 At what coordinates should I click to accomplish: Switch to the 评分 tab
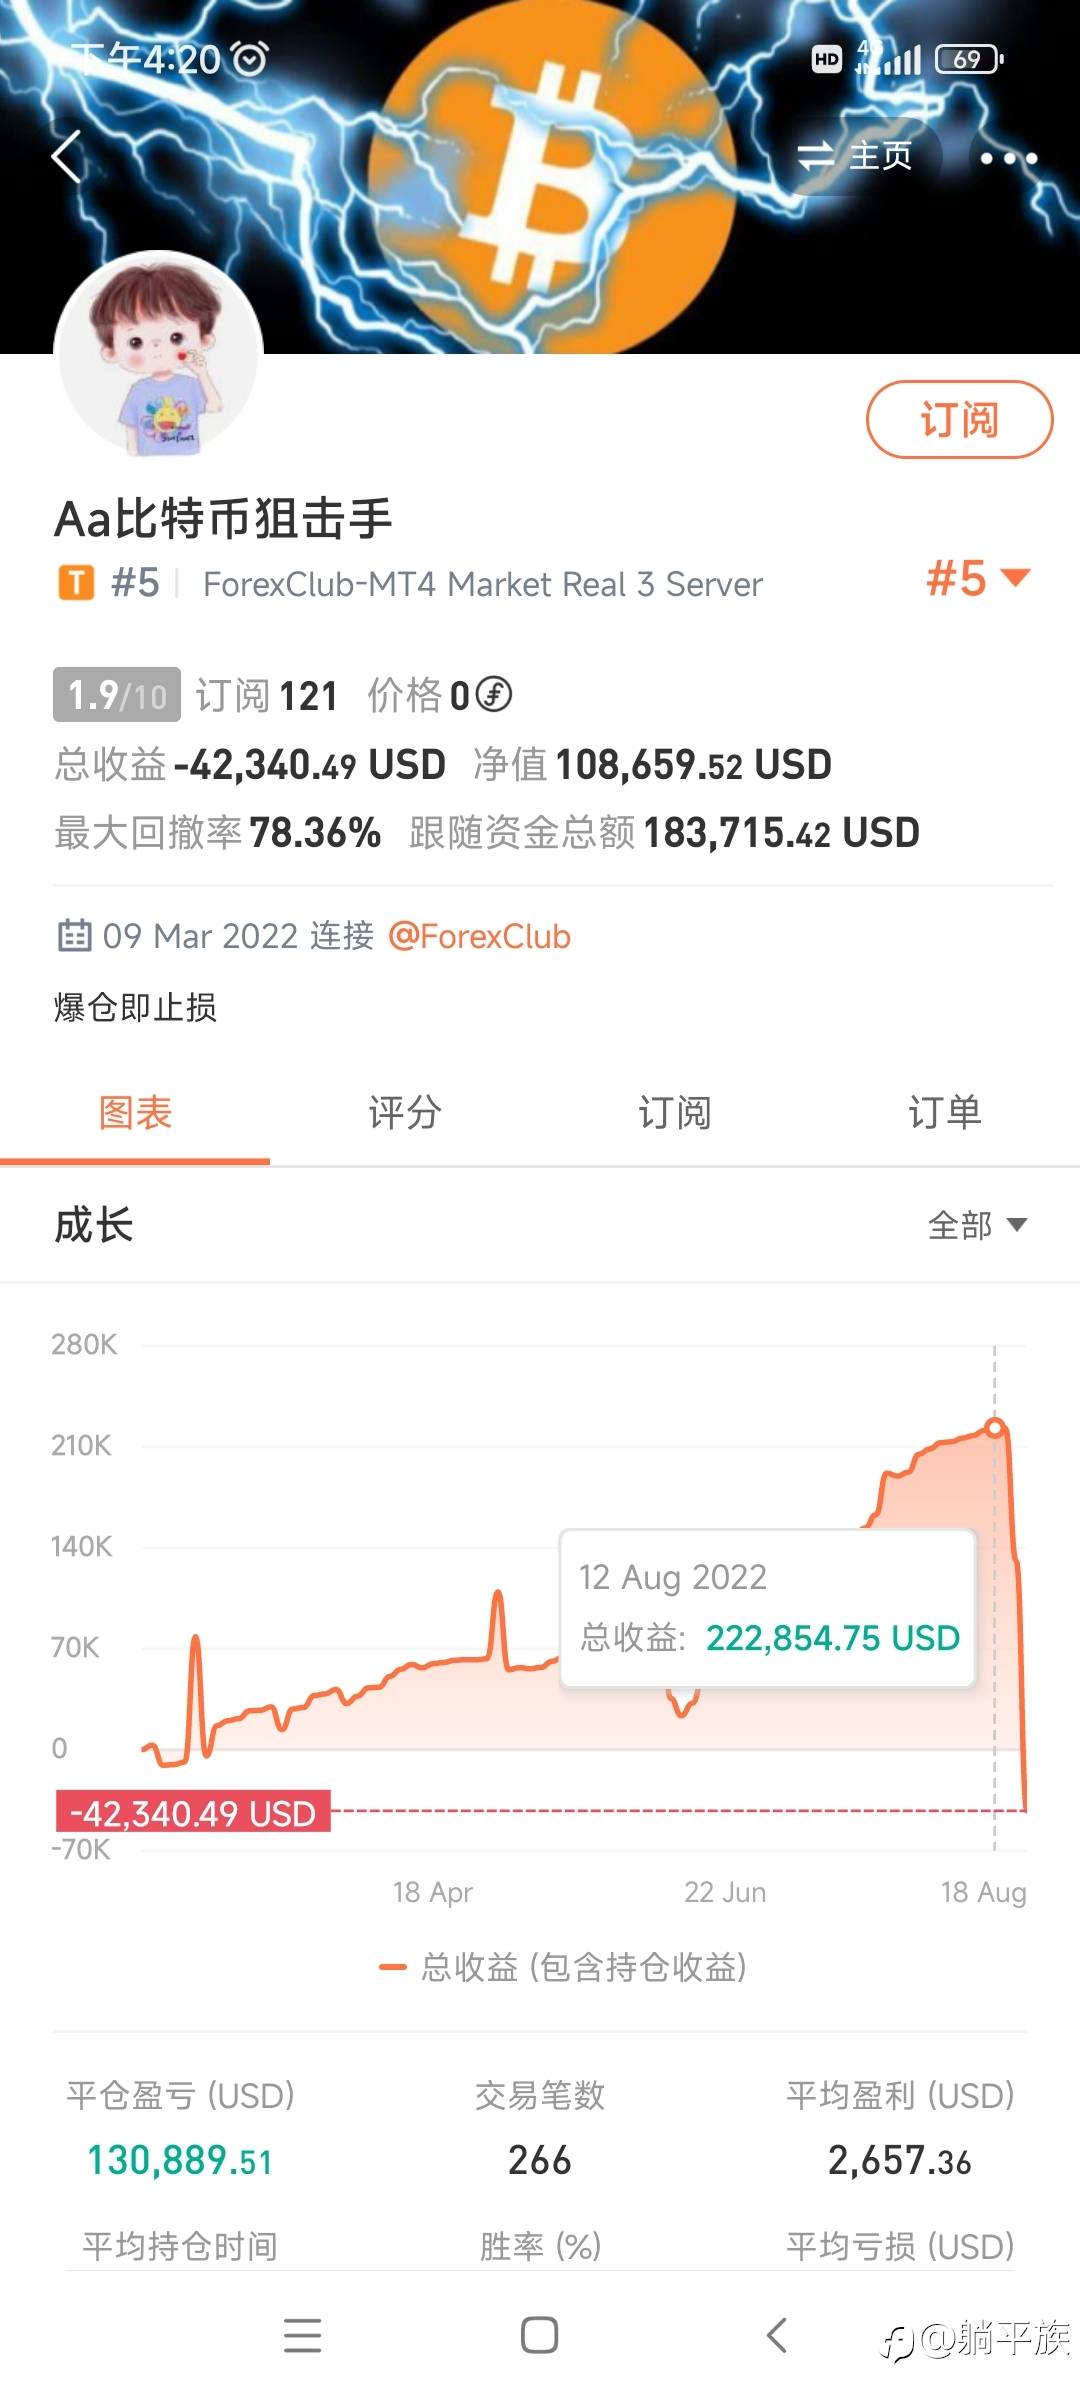tap(404, 1112)
